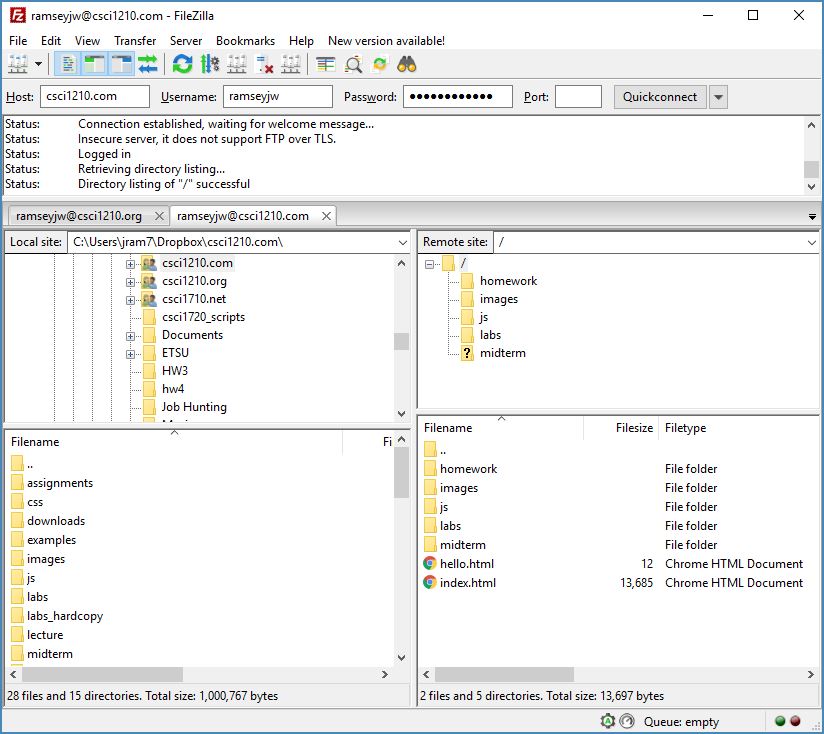The height and width of the screenshot is (734, 824).
Task: Click the Chrome icon next to index.html
Action: (430, 582)
